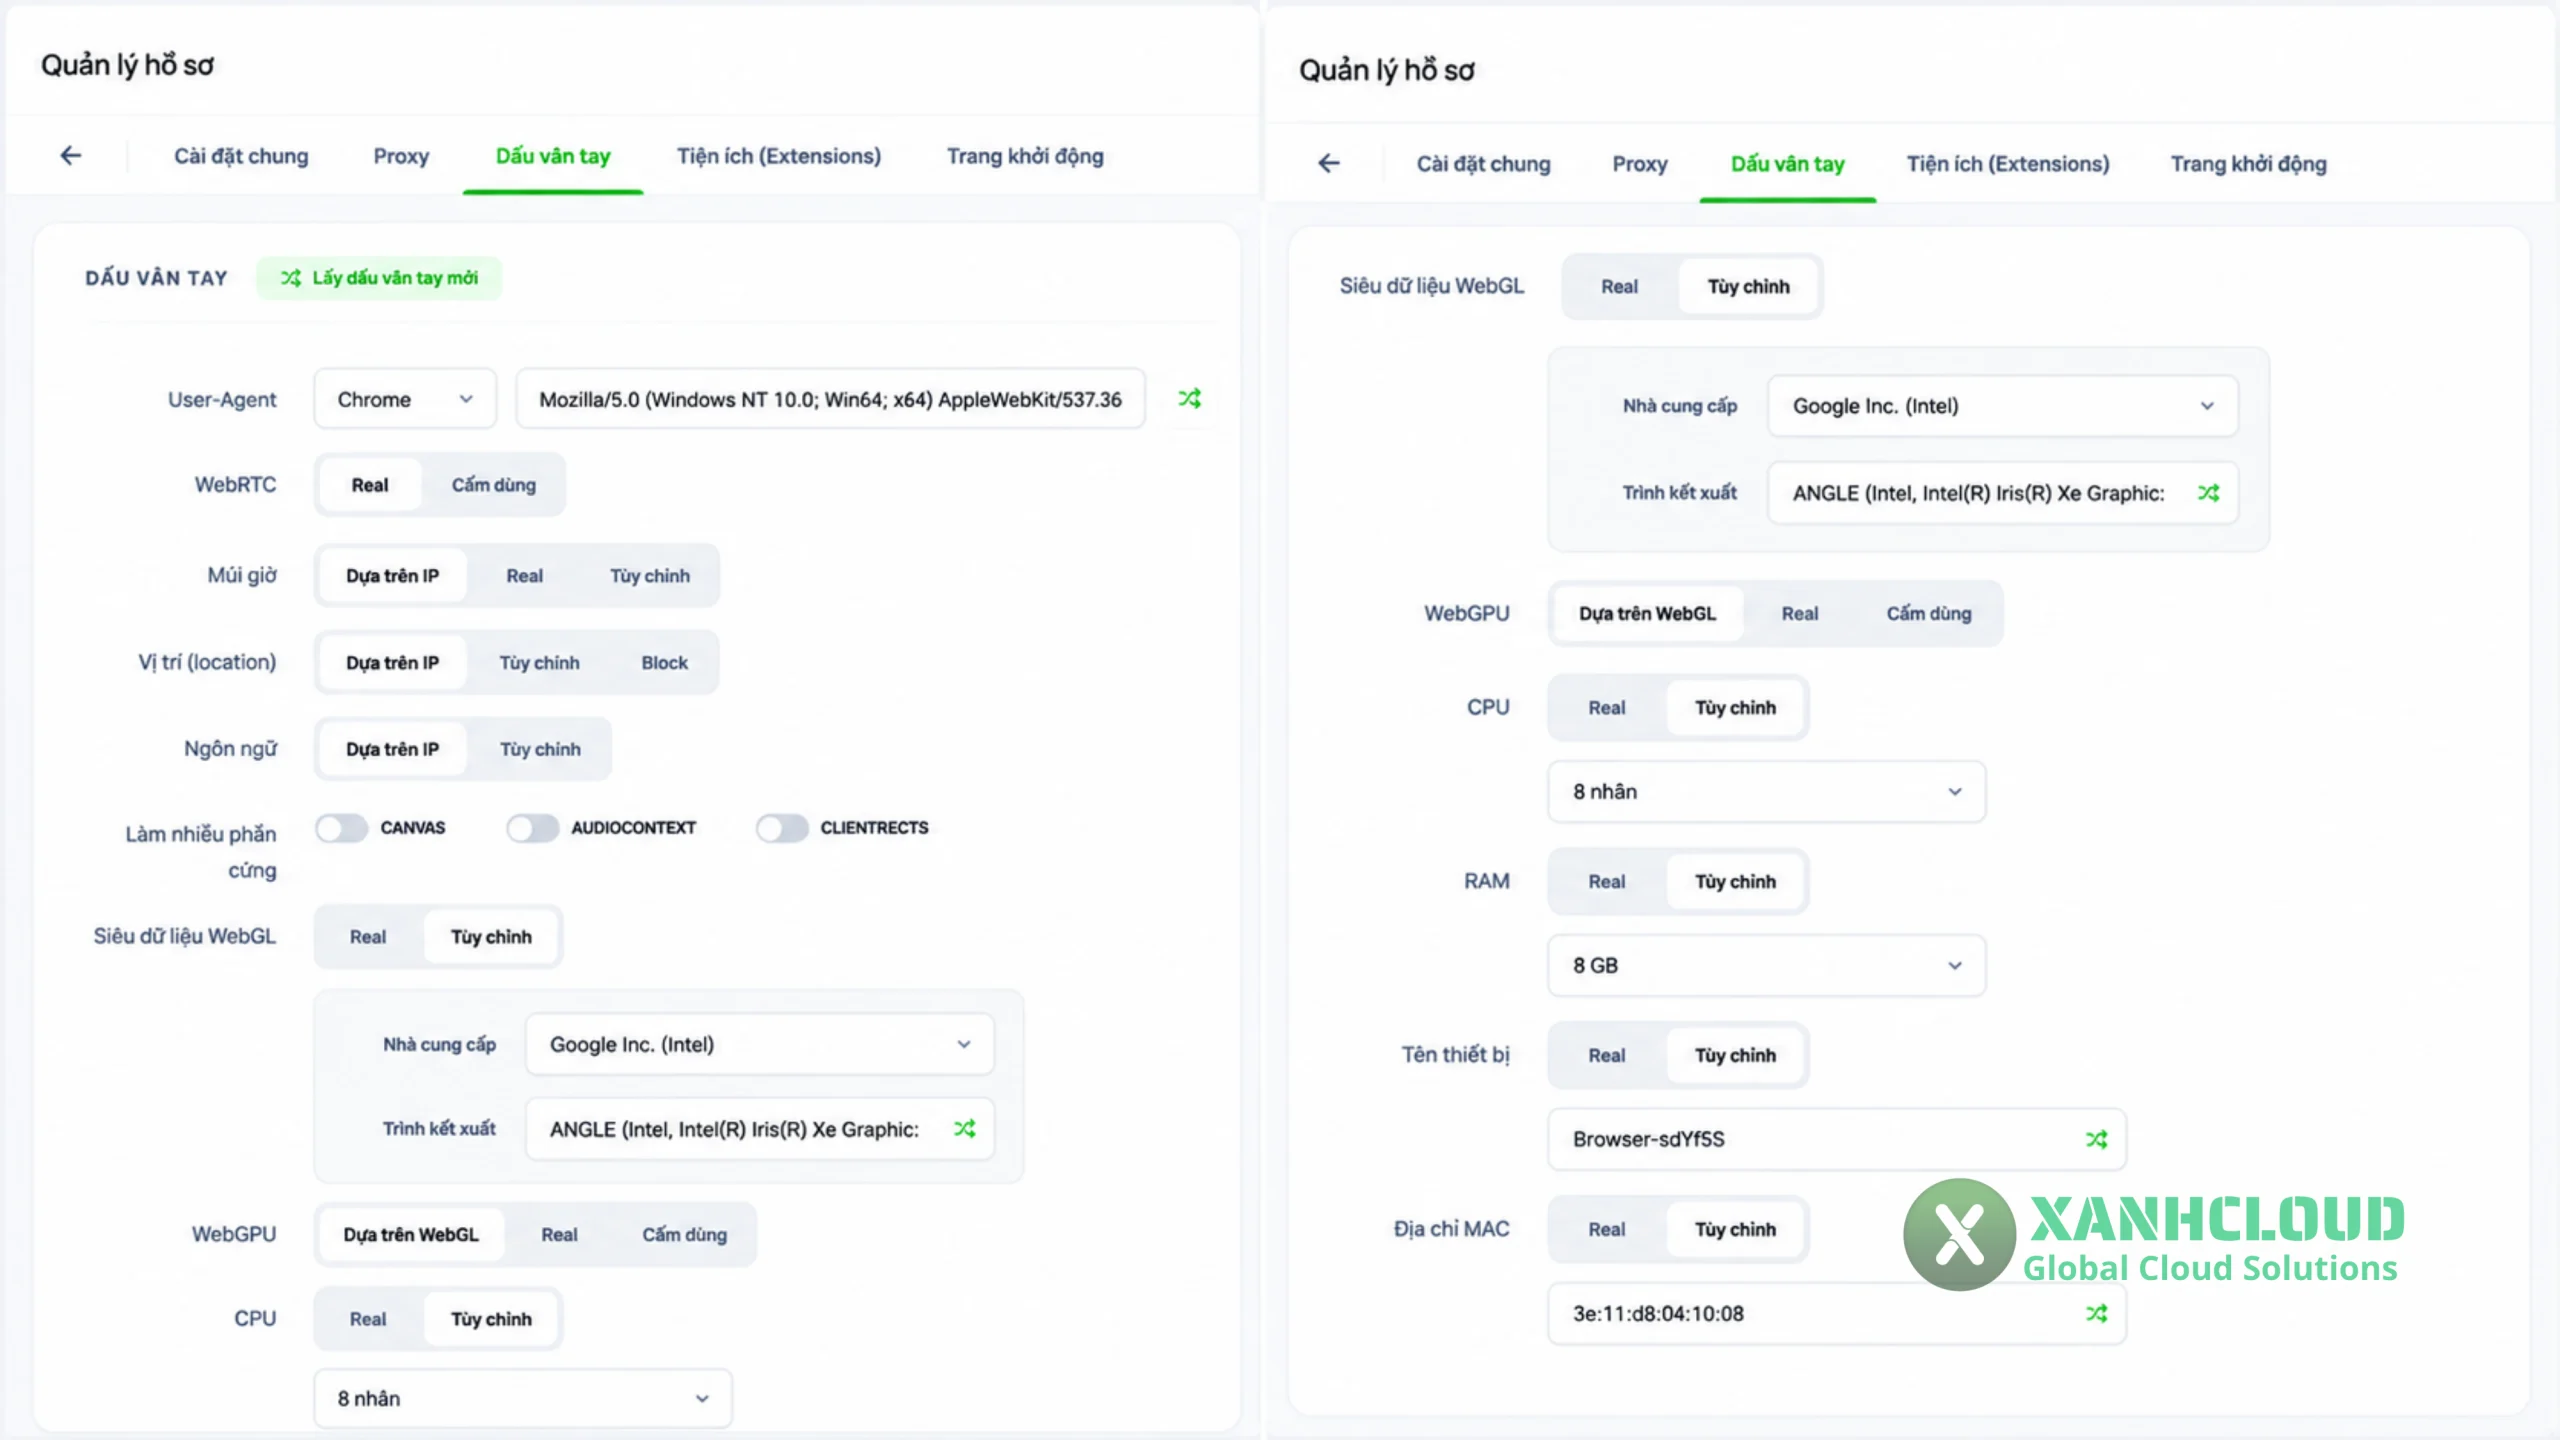Go back using right panel arrow icon

point(1328,163)
